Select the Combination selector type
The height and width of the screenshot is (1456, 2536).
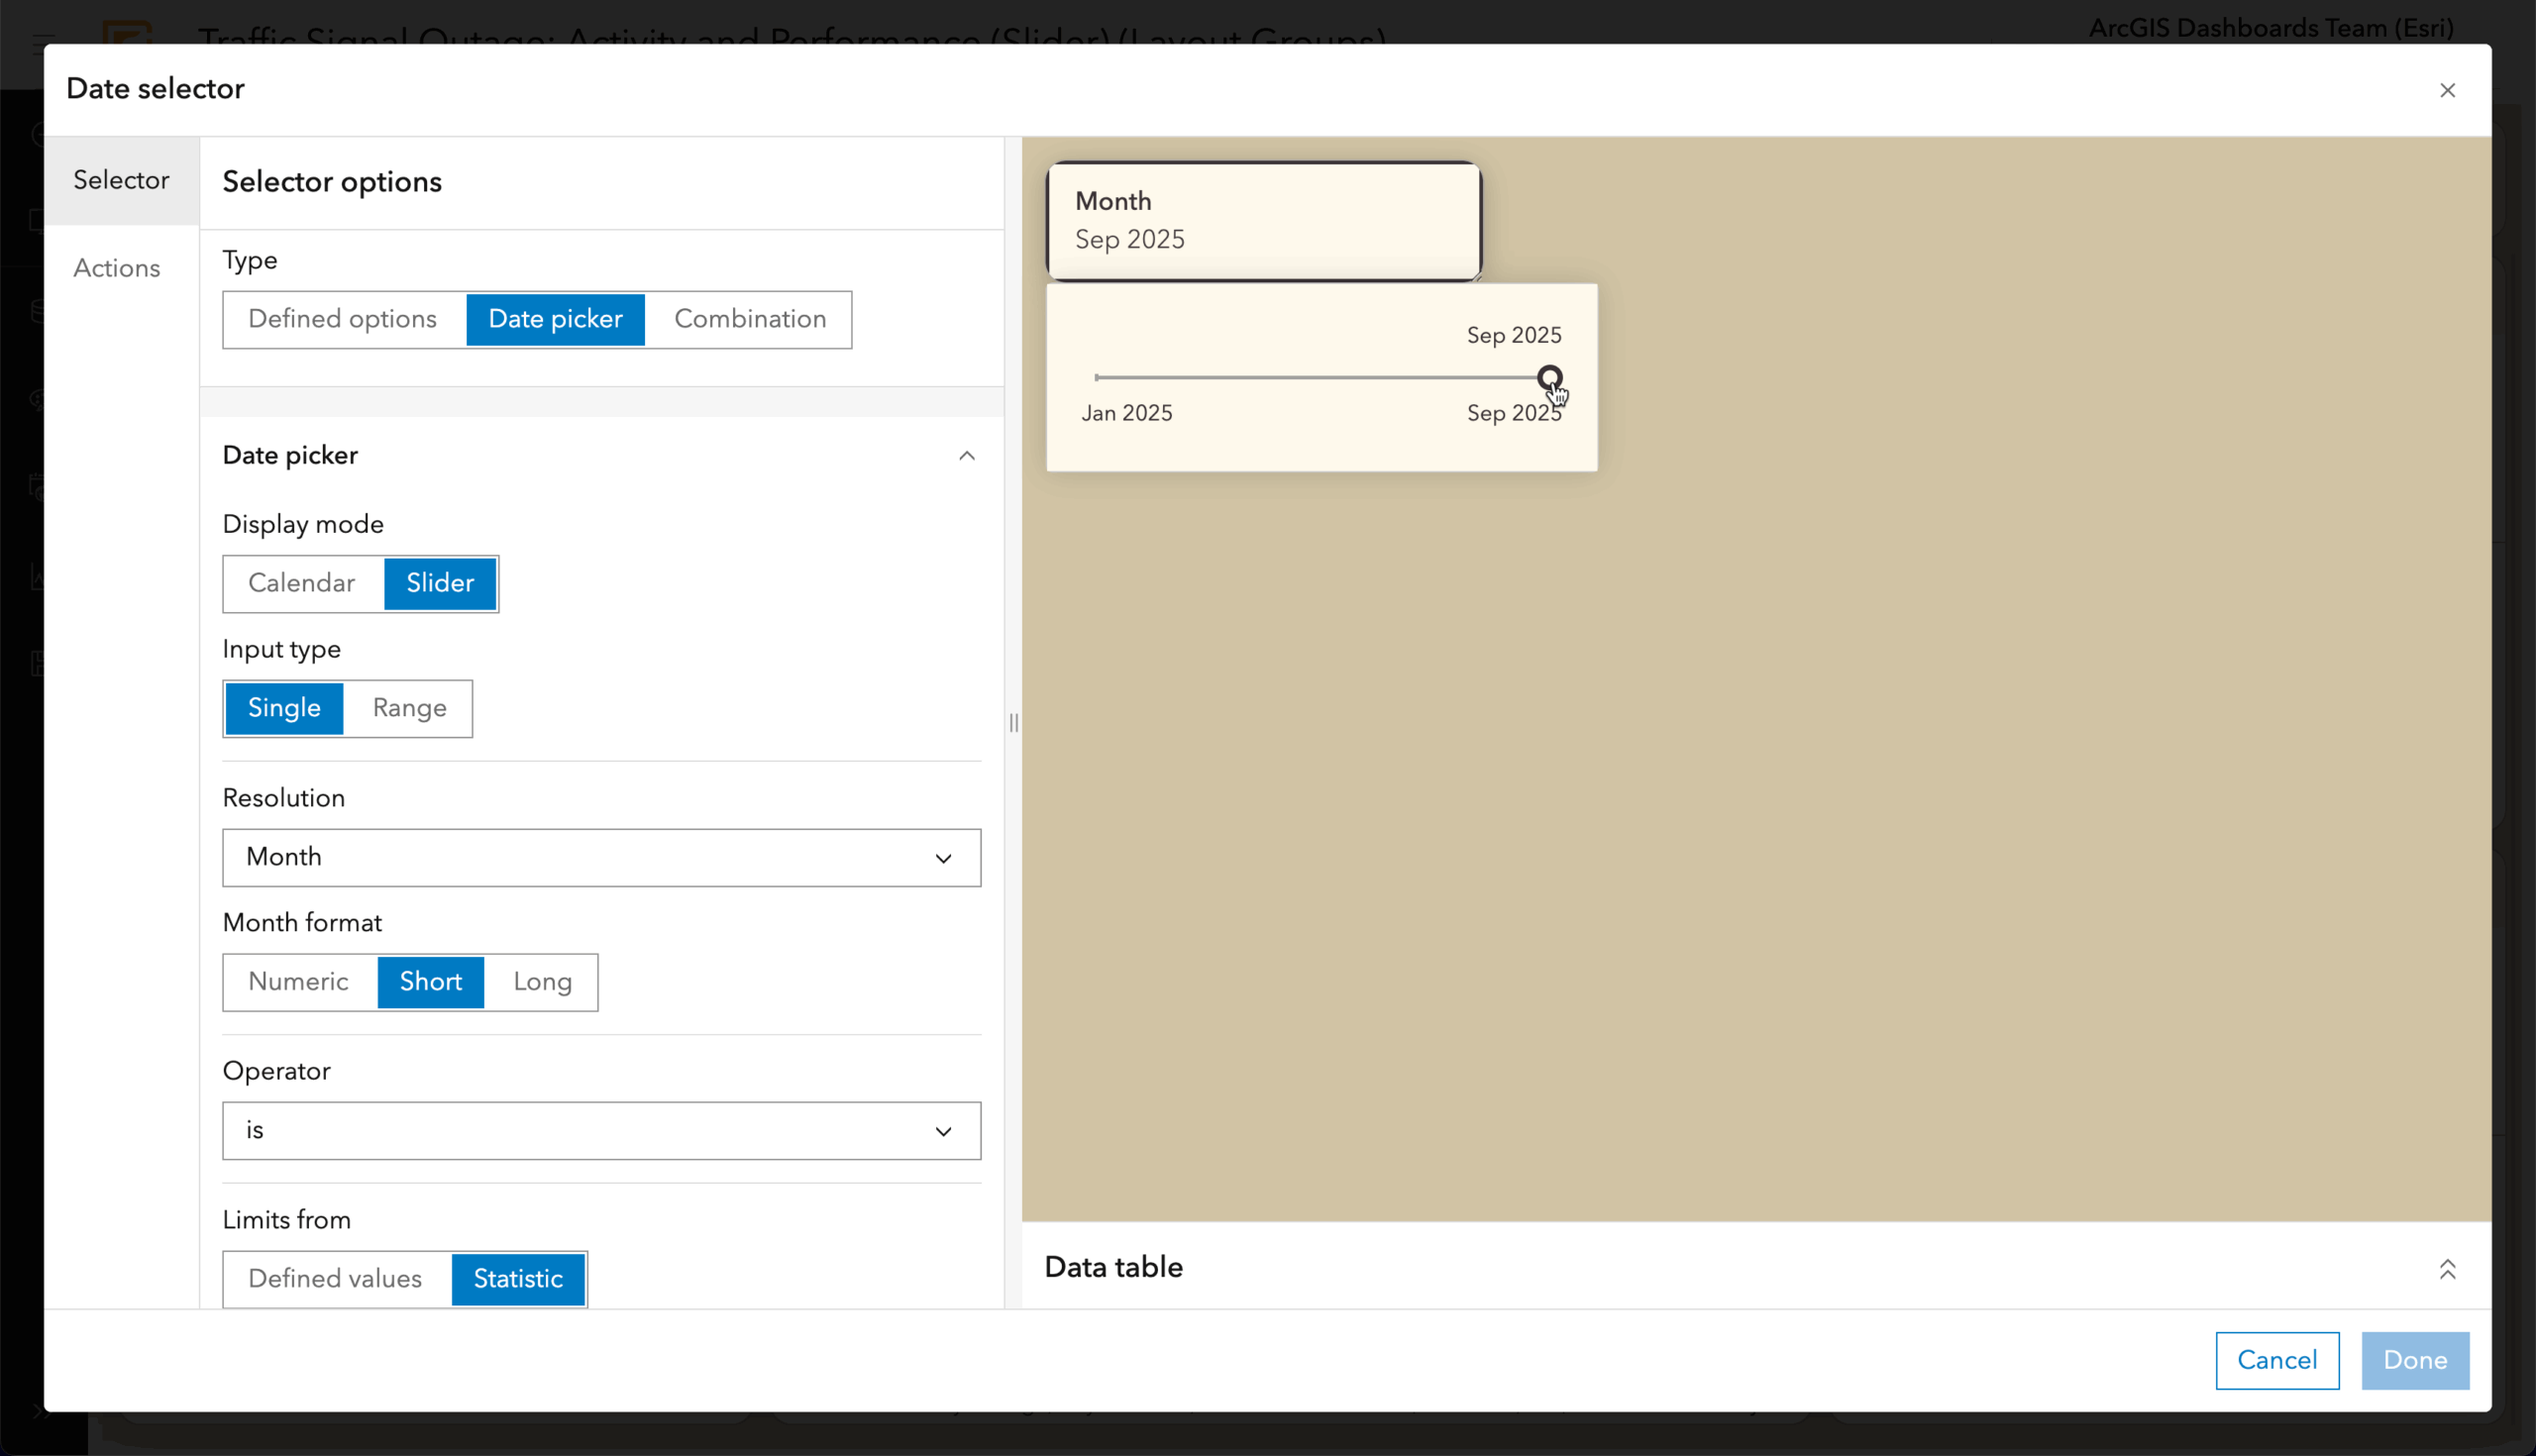click(x=750, y=319)
